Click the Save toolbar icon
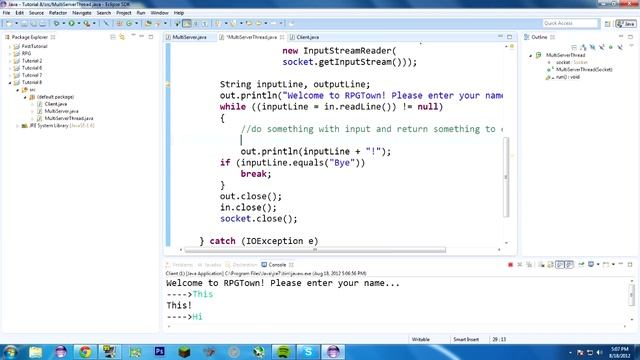Screen dimensions: 640x360 (24, 23)
